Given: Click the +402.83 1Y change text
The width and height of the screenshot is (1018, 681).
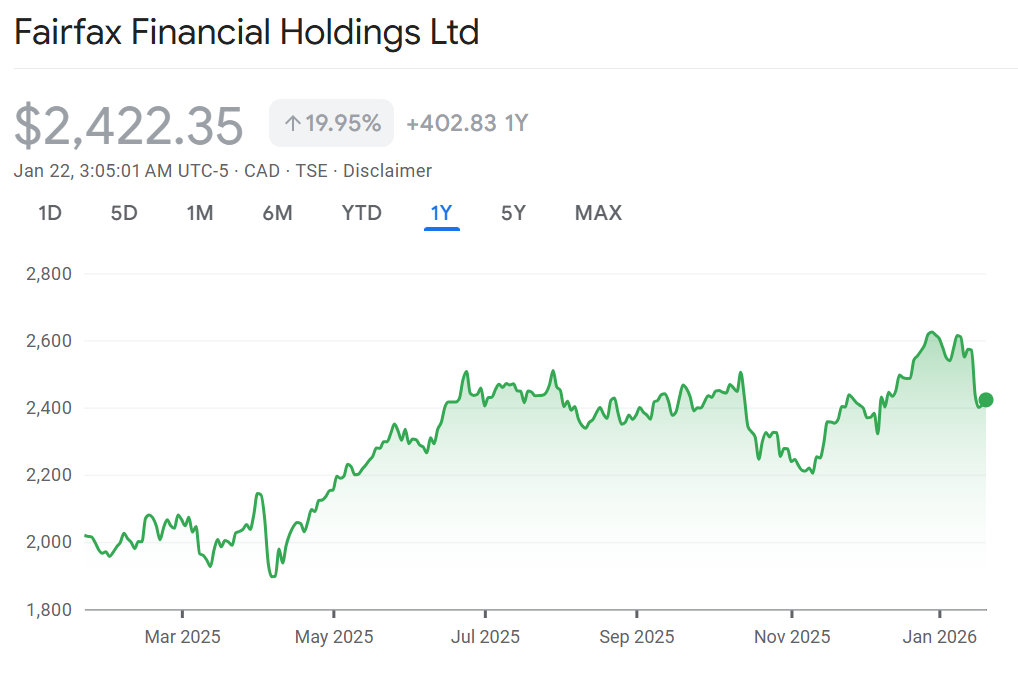Looking at the screenshot, I should pyautogui.click(x=467, y=124).
